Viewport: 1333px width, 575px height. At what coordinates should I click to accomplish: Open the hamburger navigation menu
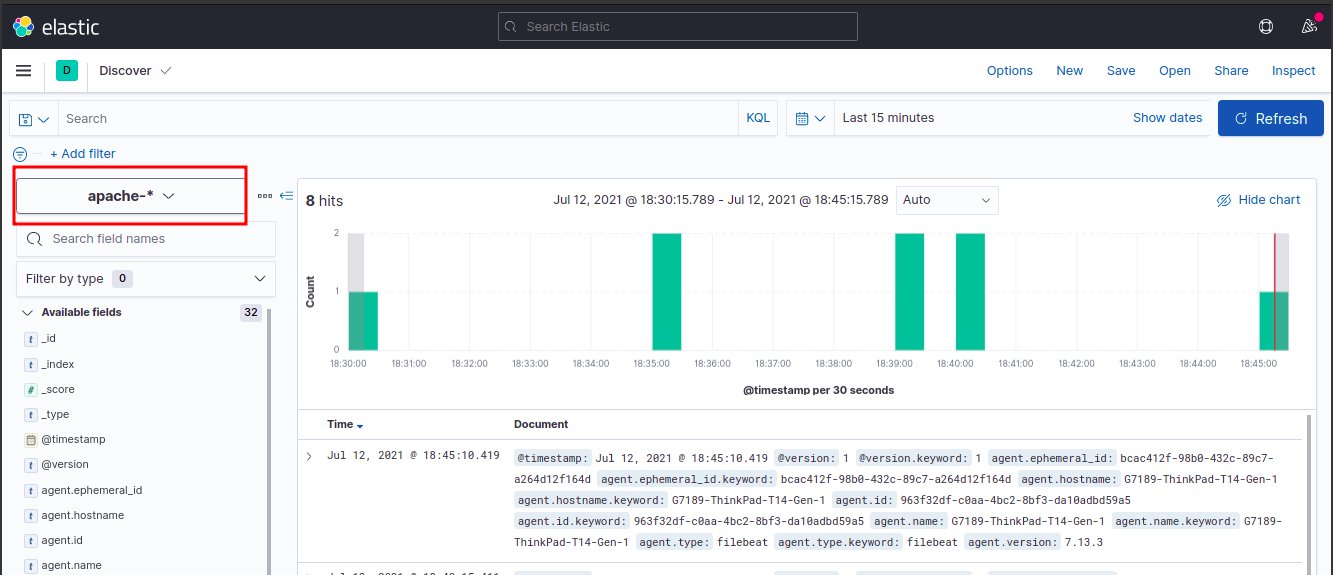pos(24,71)
